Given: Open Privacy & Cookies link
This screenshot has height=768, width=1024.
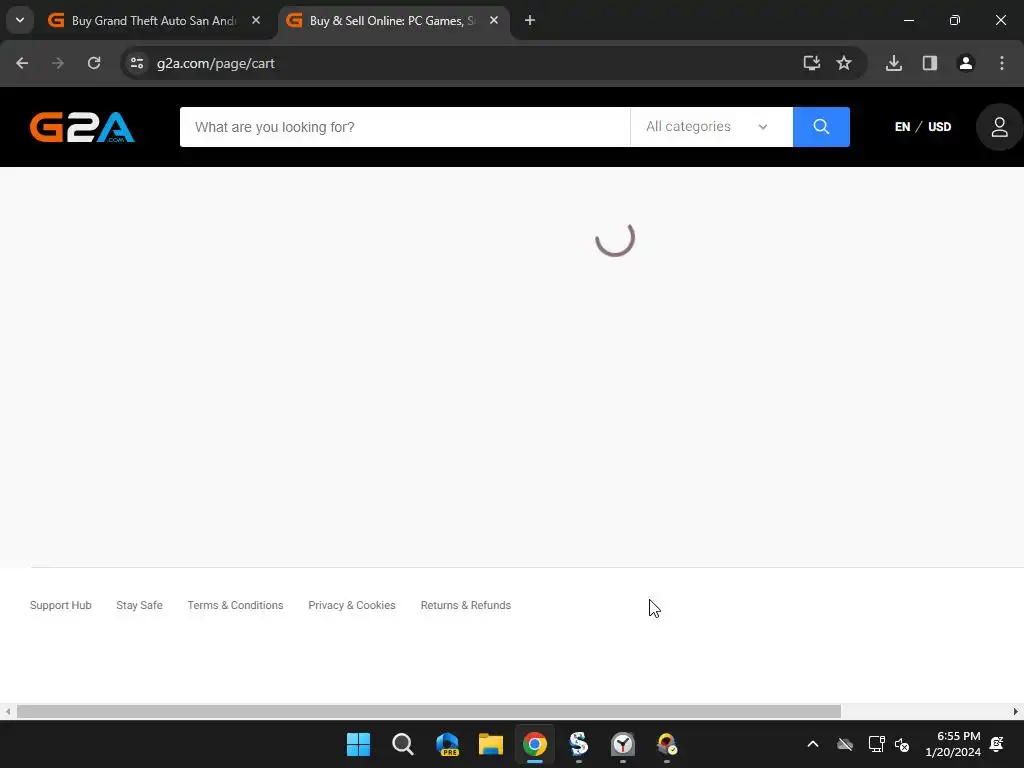Looking at the screenshot, I should click(x=351, y=605).
